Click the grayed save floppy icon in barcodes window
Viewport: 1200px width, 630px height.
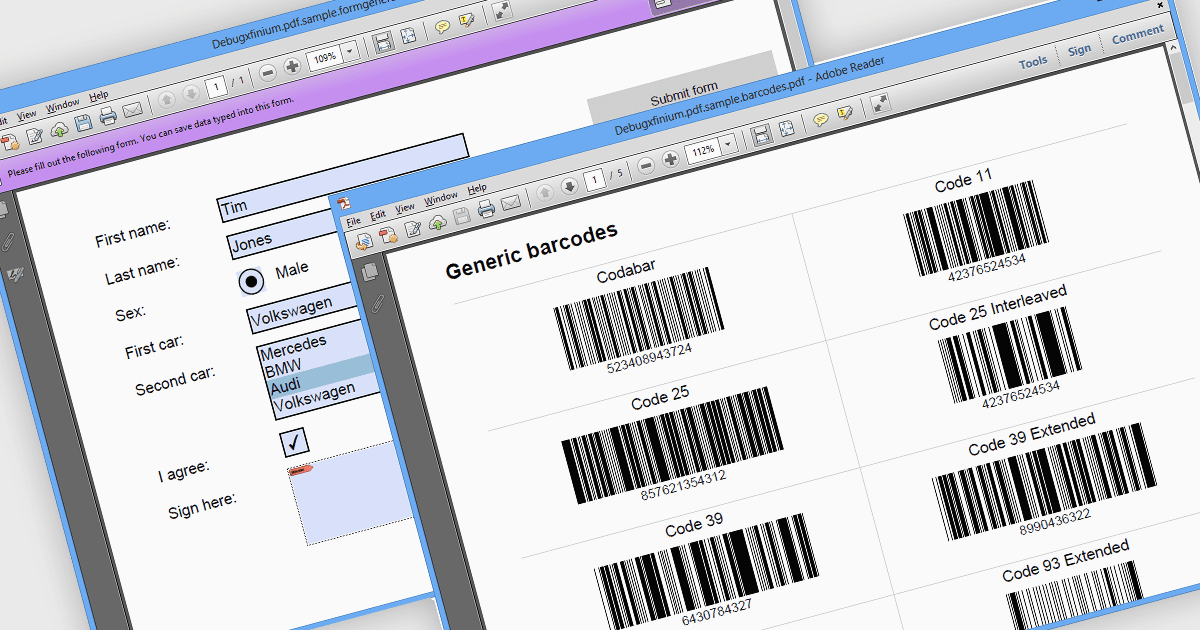tap(462, 214)
